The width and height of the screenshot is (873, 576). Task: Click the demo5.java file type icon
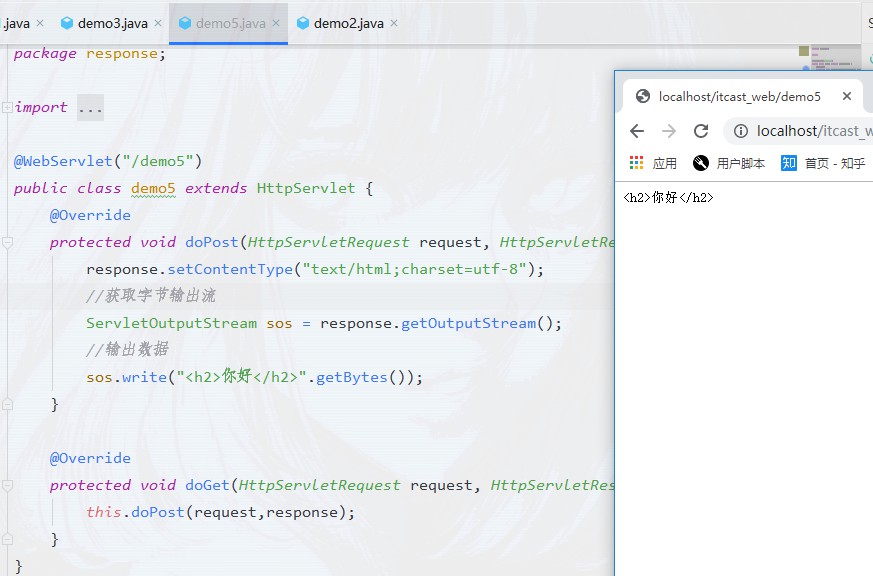185,23
